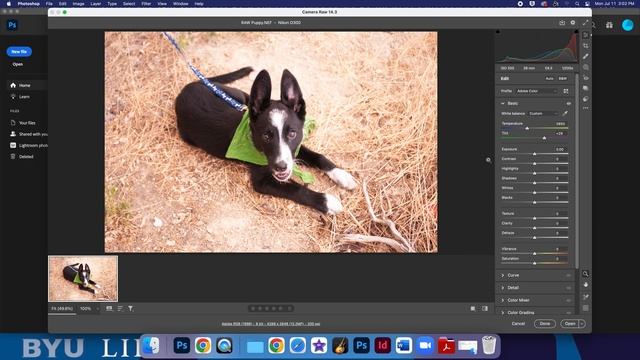
Task: Open the Image menu
Action: (x=78, y=4)
